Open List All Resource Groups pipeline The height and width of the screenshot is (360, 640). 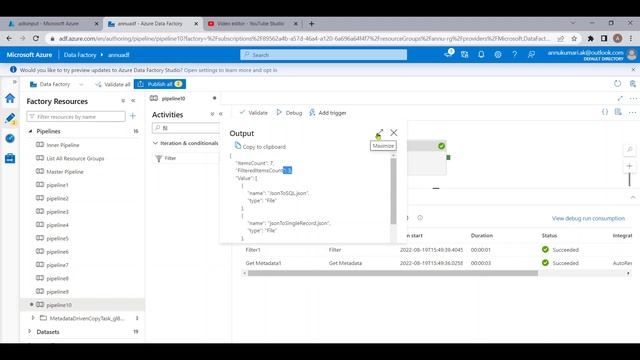pos(75,158)
